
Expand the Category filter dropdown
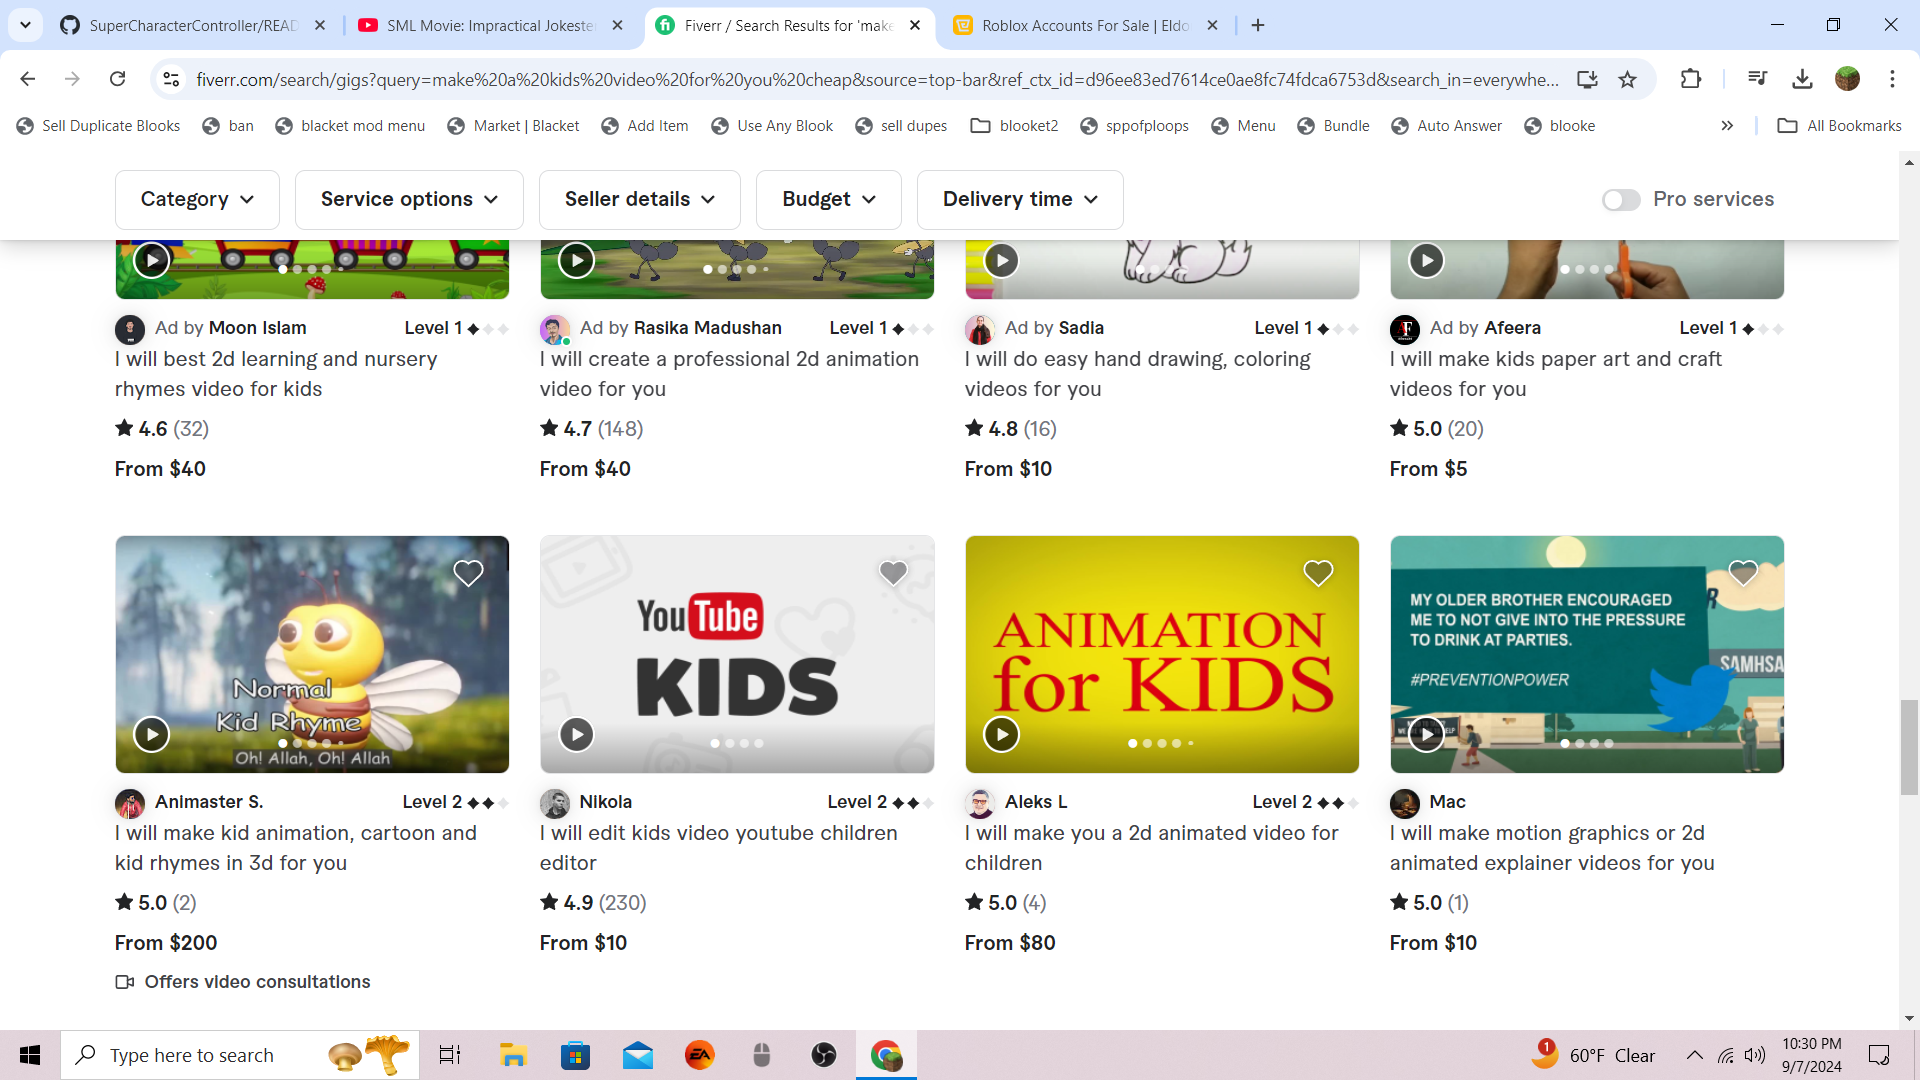[x=197, y=199]
